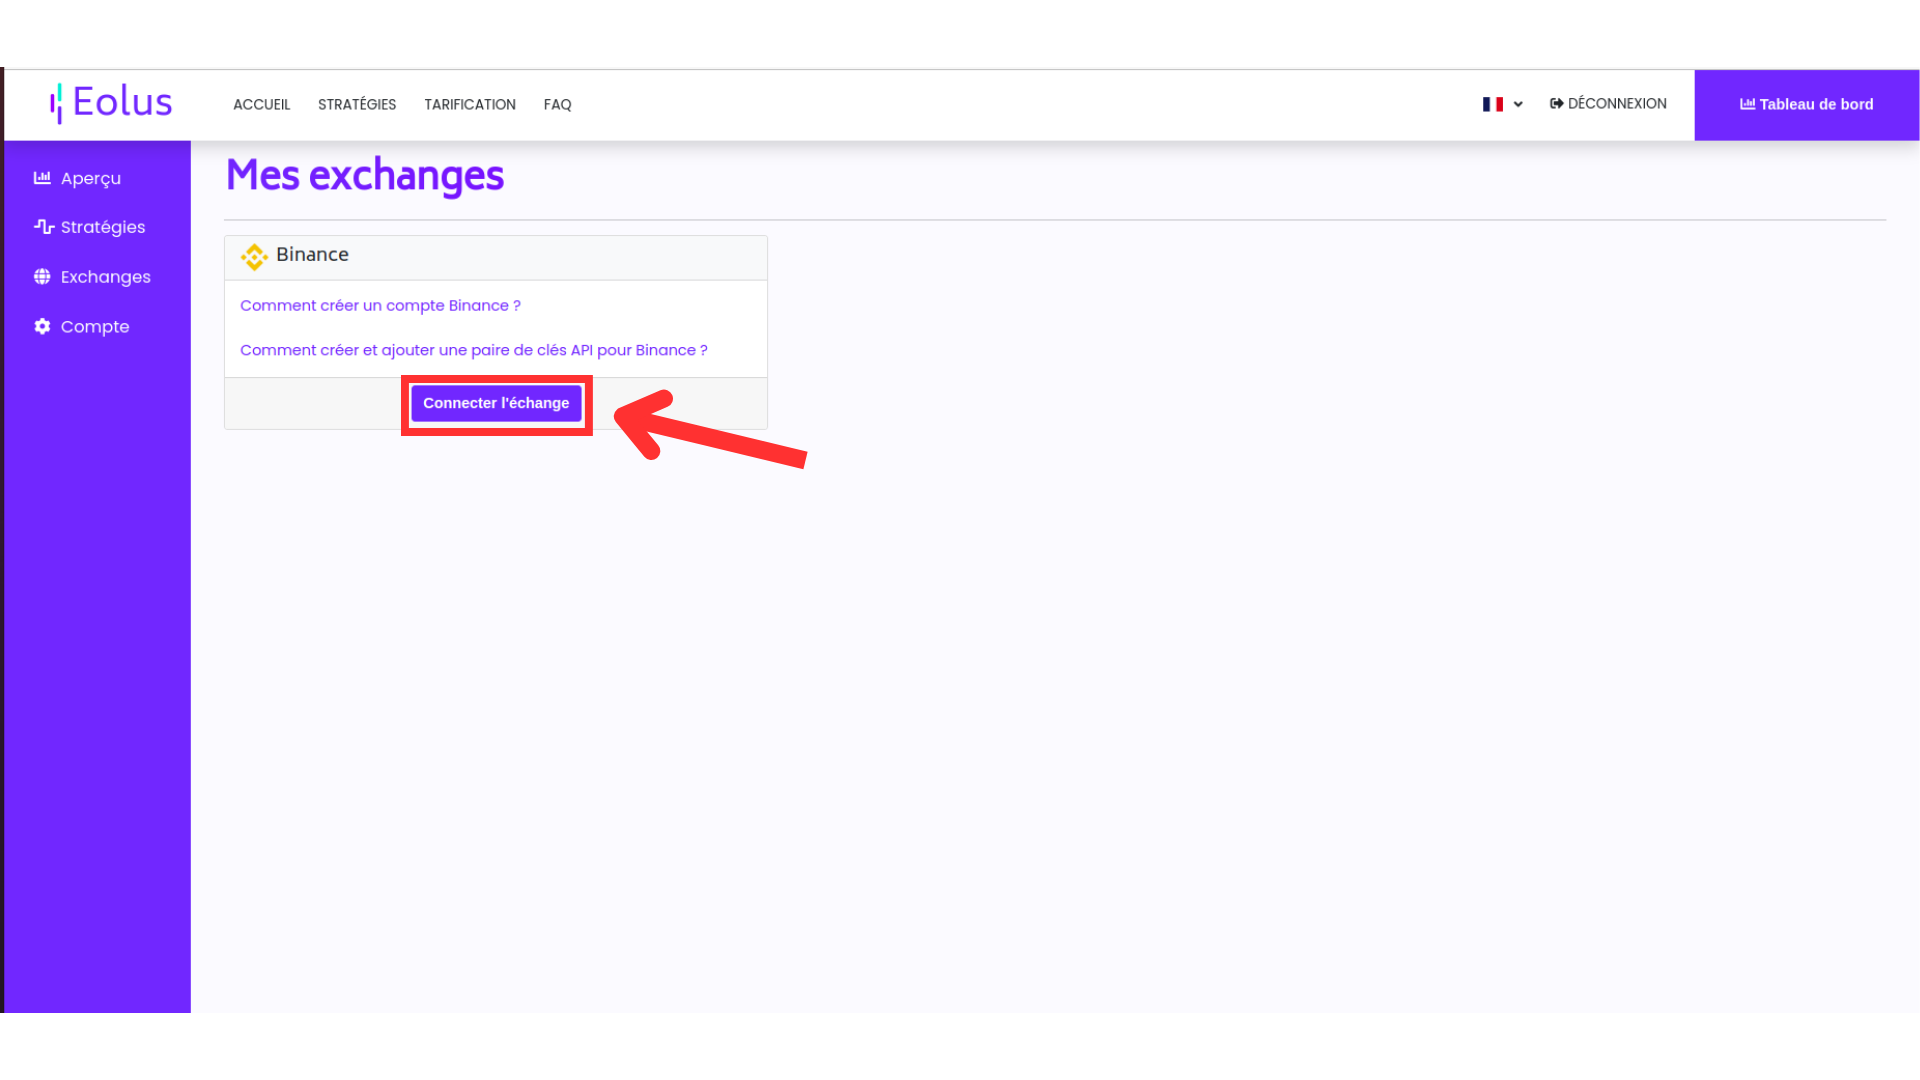
Task: Open the FAQ page
Action: click(557, 104)
